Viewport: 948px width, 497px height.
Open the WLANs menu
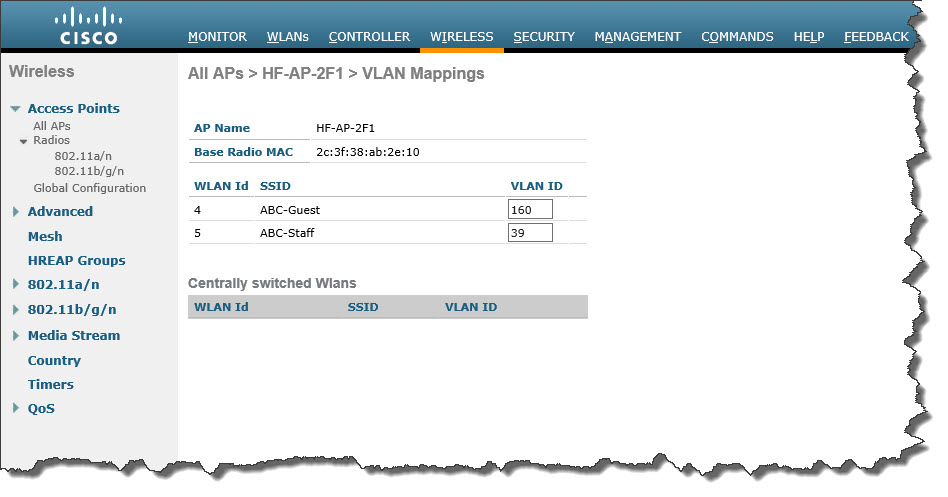(288, 37)
